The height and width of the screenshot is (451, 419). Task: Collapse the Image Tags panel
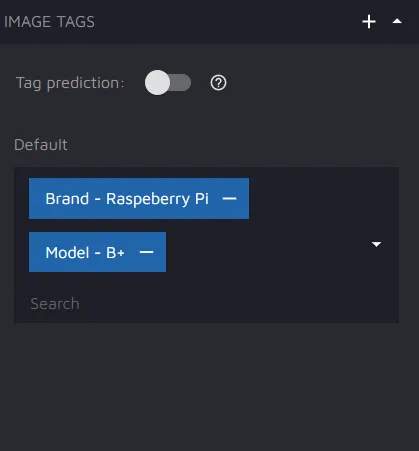point(397,21)
